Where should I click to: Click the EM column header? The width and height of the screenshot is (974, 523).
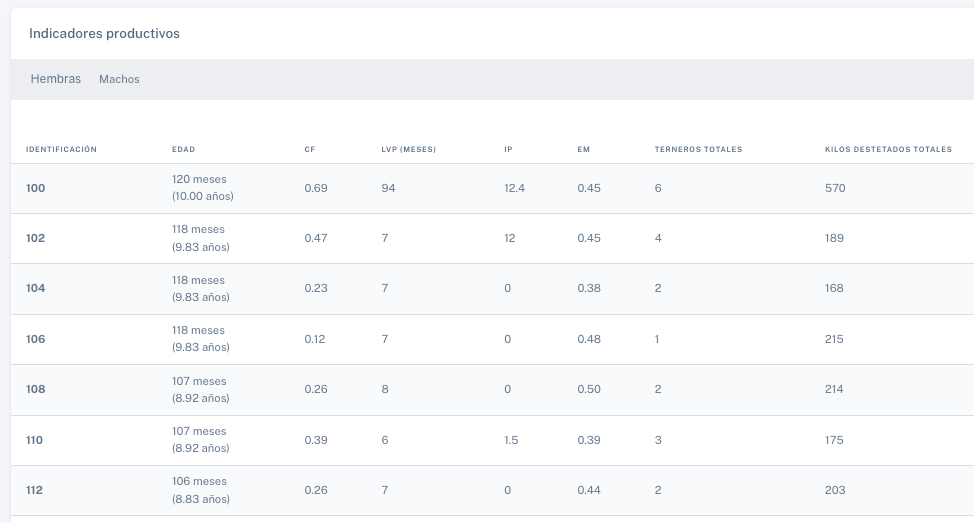point(583,149)
